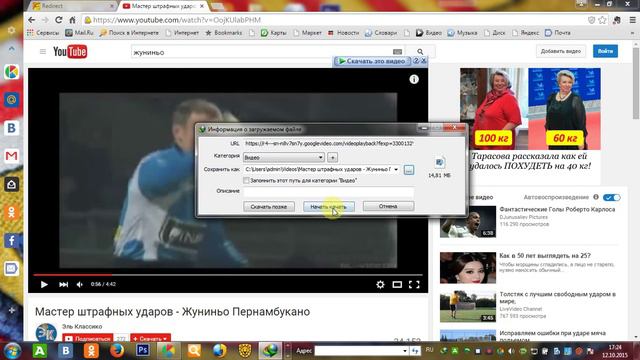
Task: Open Как в 50 лет выглядеть ad
Action: (544, 256)
